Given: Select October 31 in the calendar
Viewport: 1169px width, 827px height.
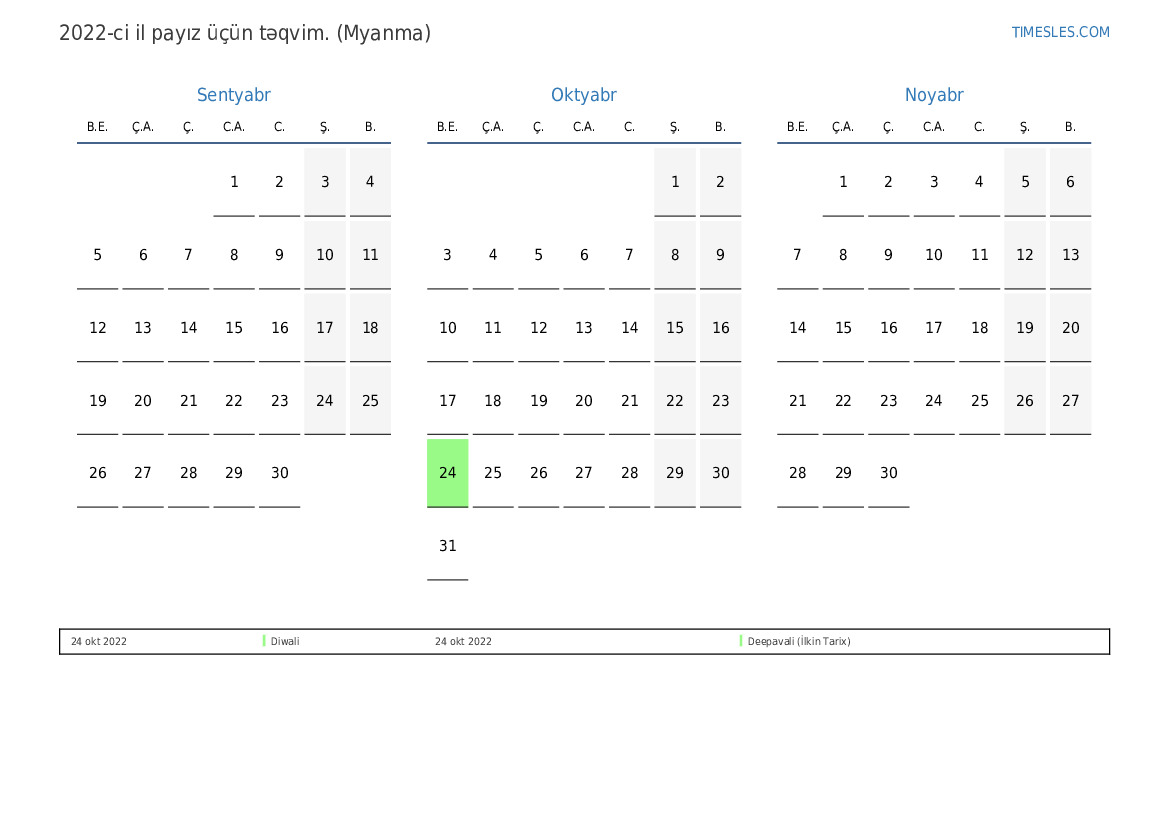Looking at the screenshot, I should [x=447, y=546].
